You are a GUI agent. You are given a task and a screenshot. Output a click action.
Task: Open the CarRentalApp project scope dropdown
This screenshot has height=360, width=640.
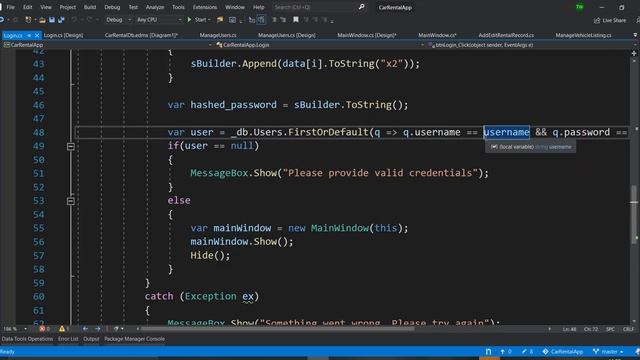coord(108,45)
